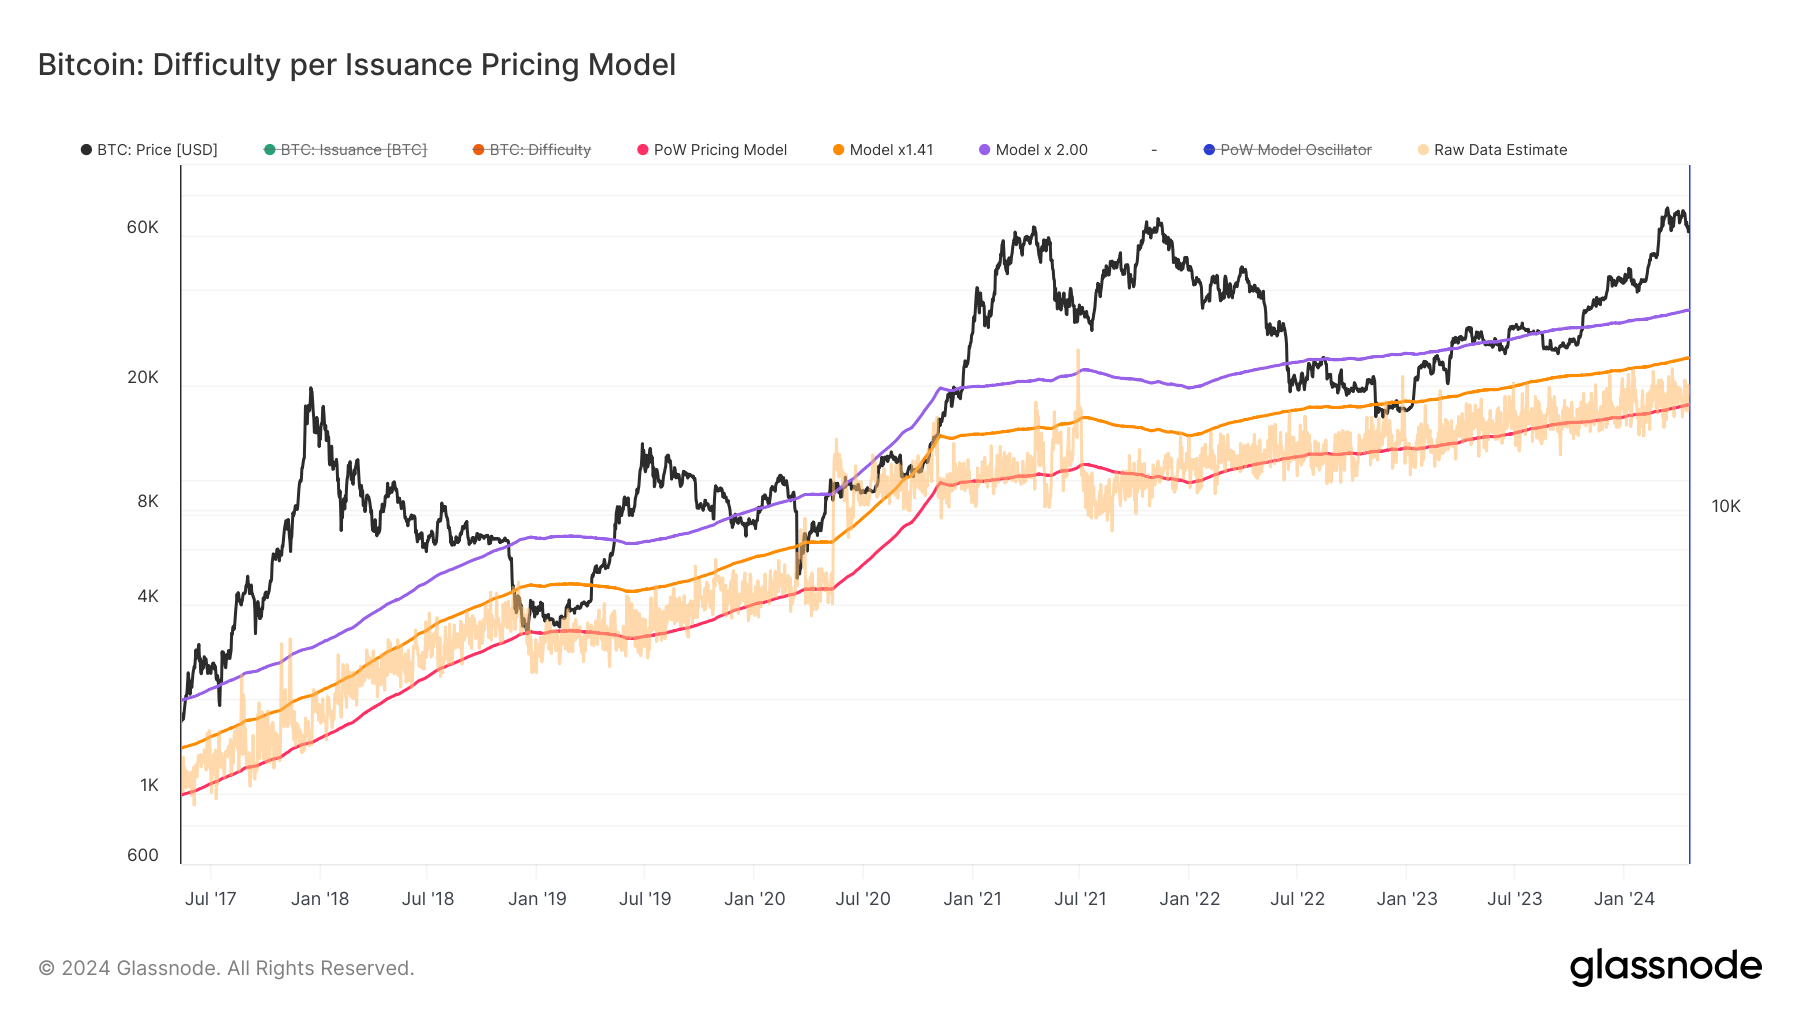
Task: Show the hidden BTC: Issuance [BTC] series label
Action: pyautogui.click(x=353, y=150)
